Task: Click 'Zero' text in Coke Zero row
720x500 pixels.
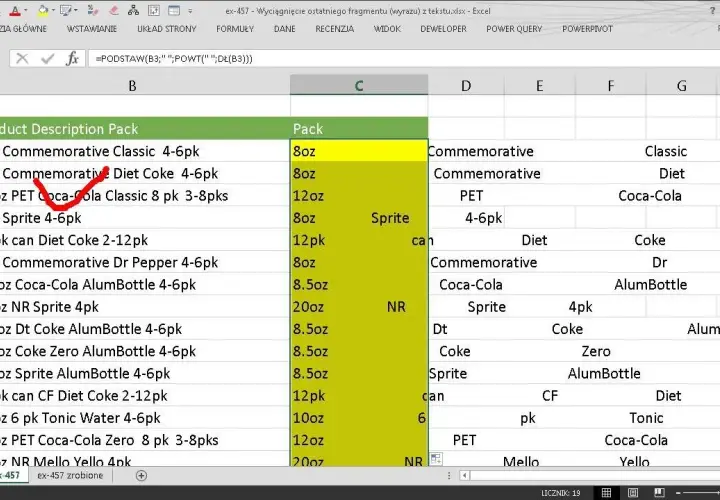Action: tap(596, 351)
